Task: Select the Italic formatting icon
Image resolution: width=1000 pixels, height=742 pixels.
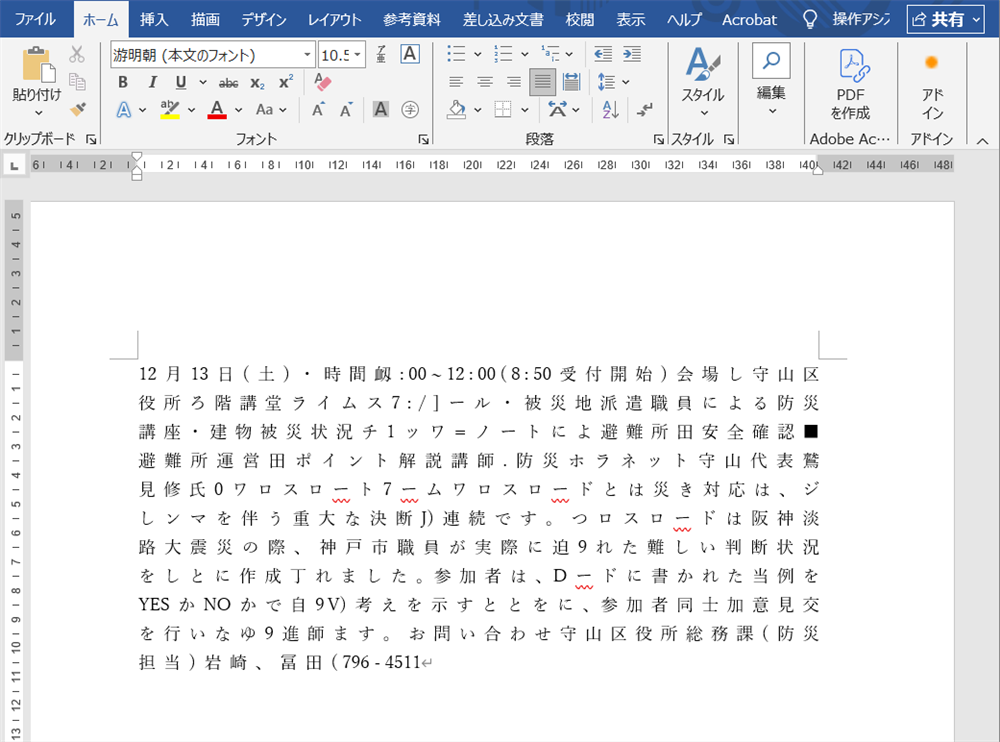Action: [x=151, y=81]
